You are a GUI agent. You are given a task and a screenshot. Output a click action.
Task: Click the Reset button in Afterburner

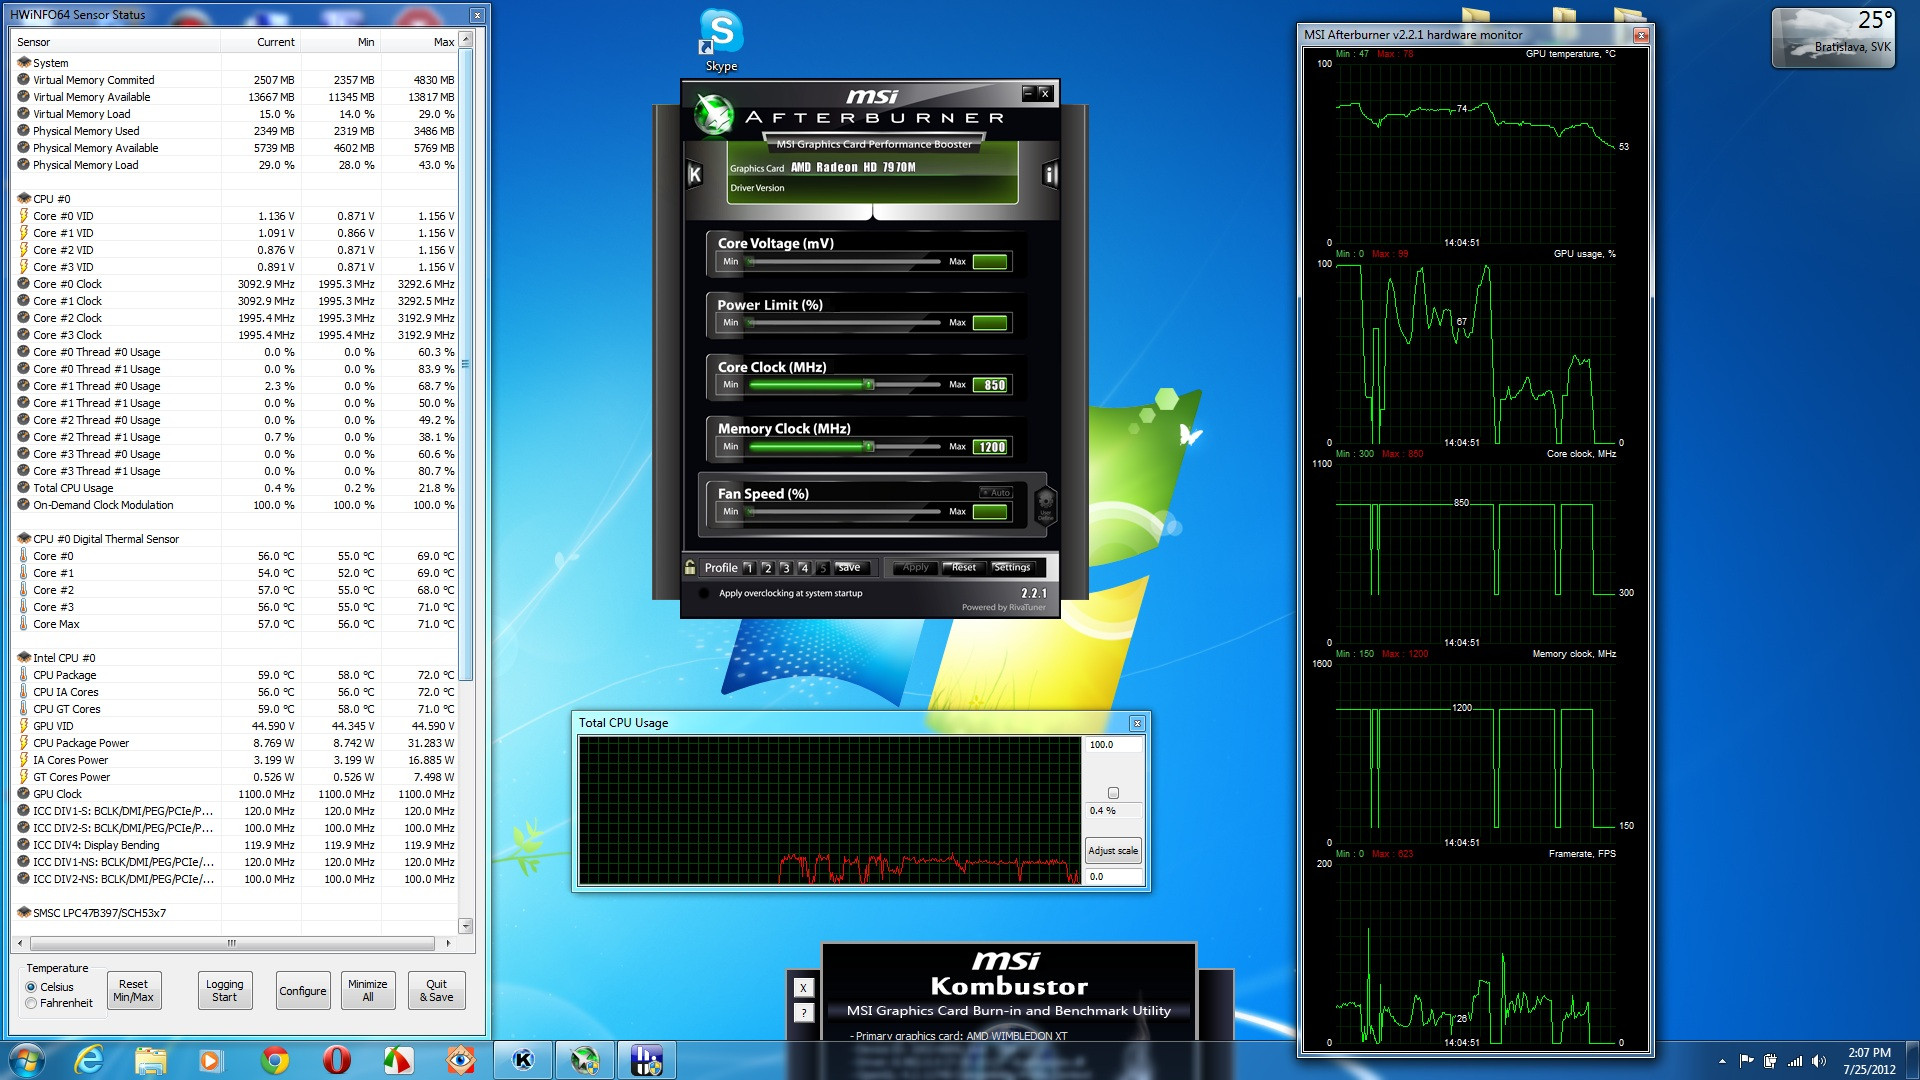[x=964, y=567]
